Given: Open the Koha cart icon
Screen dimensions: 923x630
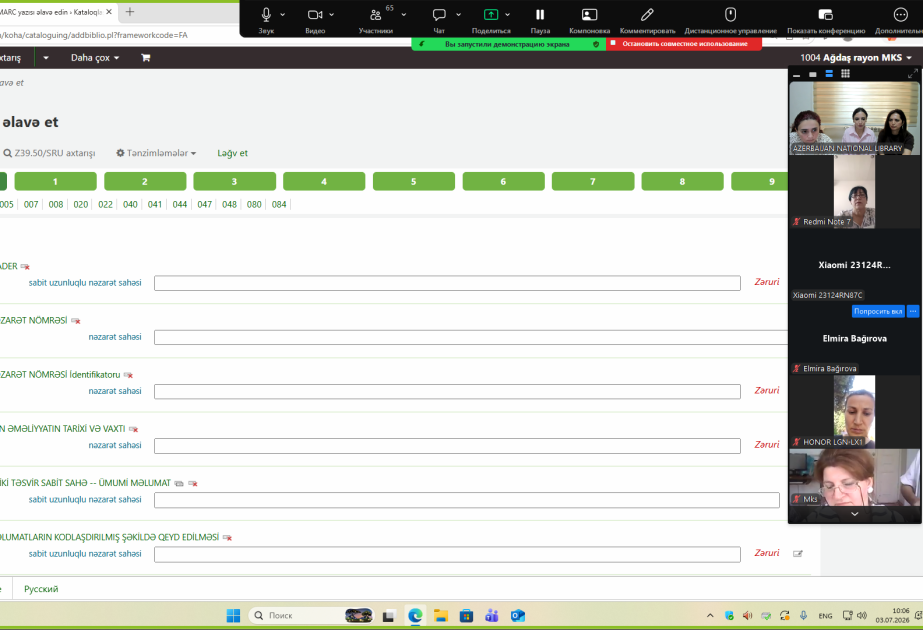Looking at the screenshot, I should click(x=145, y=58).
